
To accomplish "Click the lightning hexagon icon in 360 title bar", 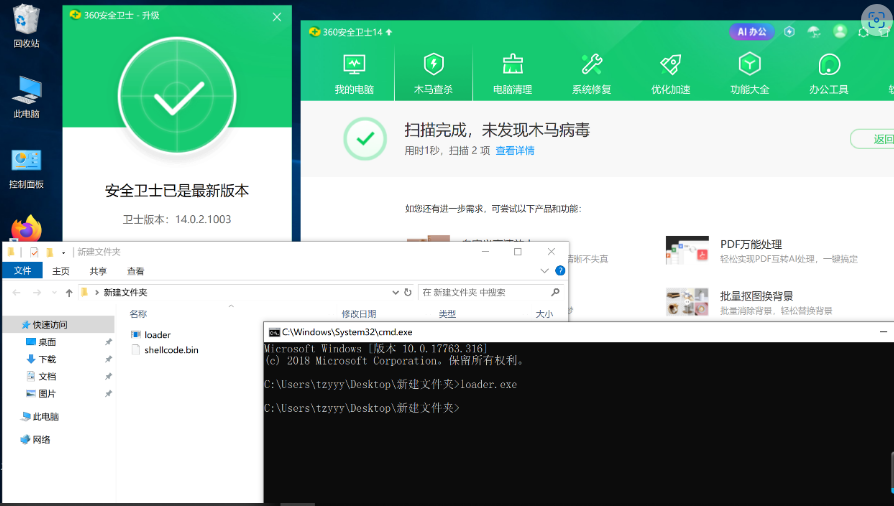I will coord(789,32).
